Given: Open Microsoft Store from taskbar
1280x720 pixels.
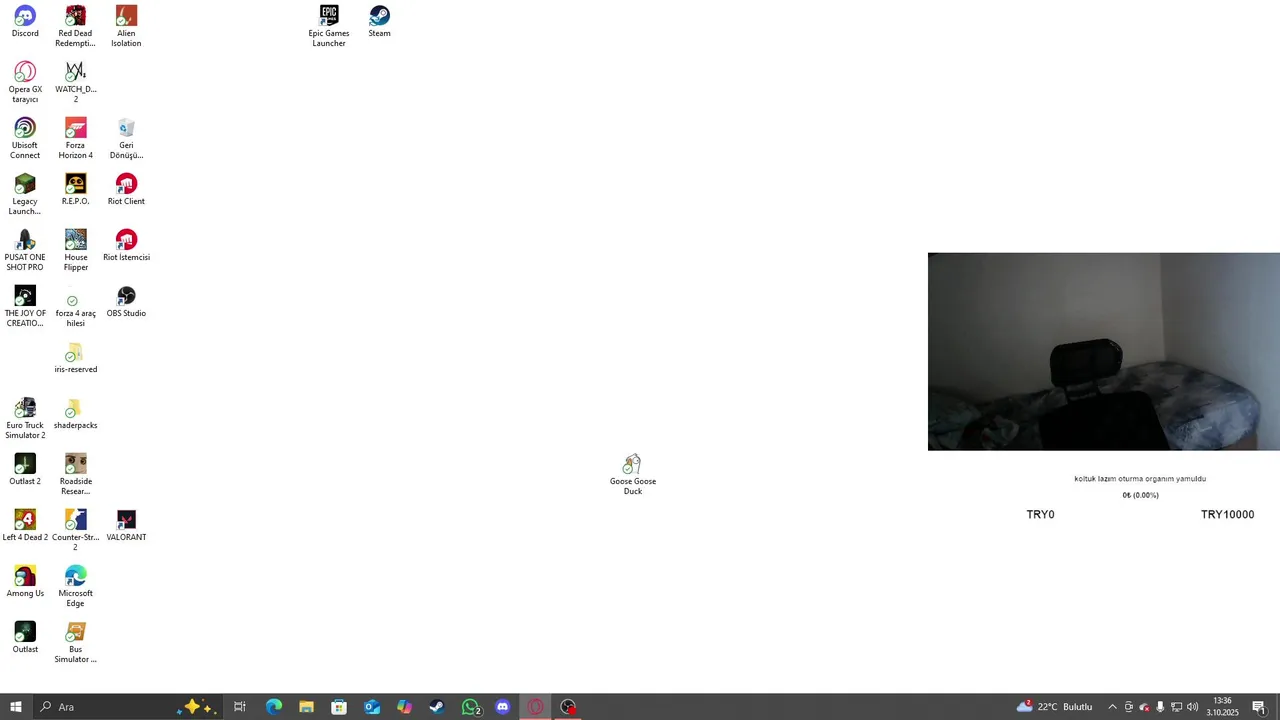Looking at the screenshot, I should pyautogui.click(x=339, y=707).
